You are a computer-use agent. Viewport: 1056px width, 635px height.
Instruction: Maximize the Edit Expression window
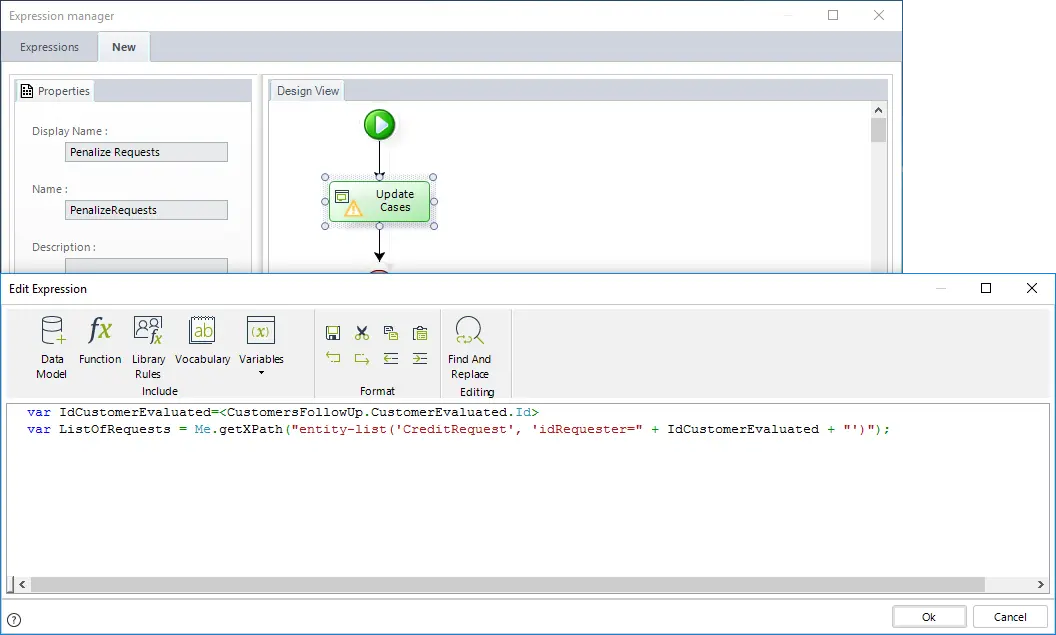[x=986, y=288]
